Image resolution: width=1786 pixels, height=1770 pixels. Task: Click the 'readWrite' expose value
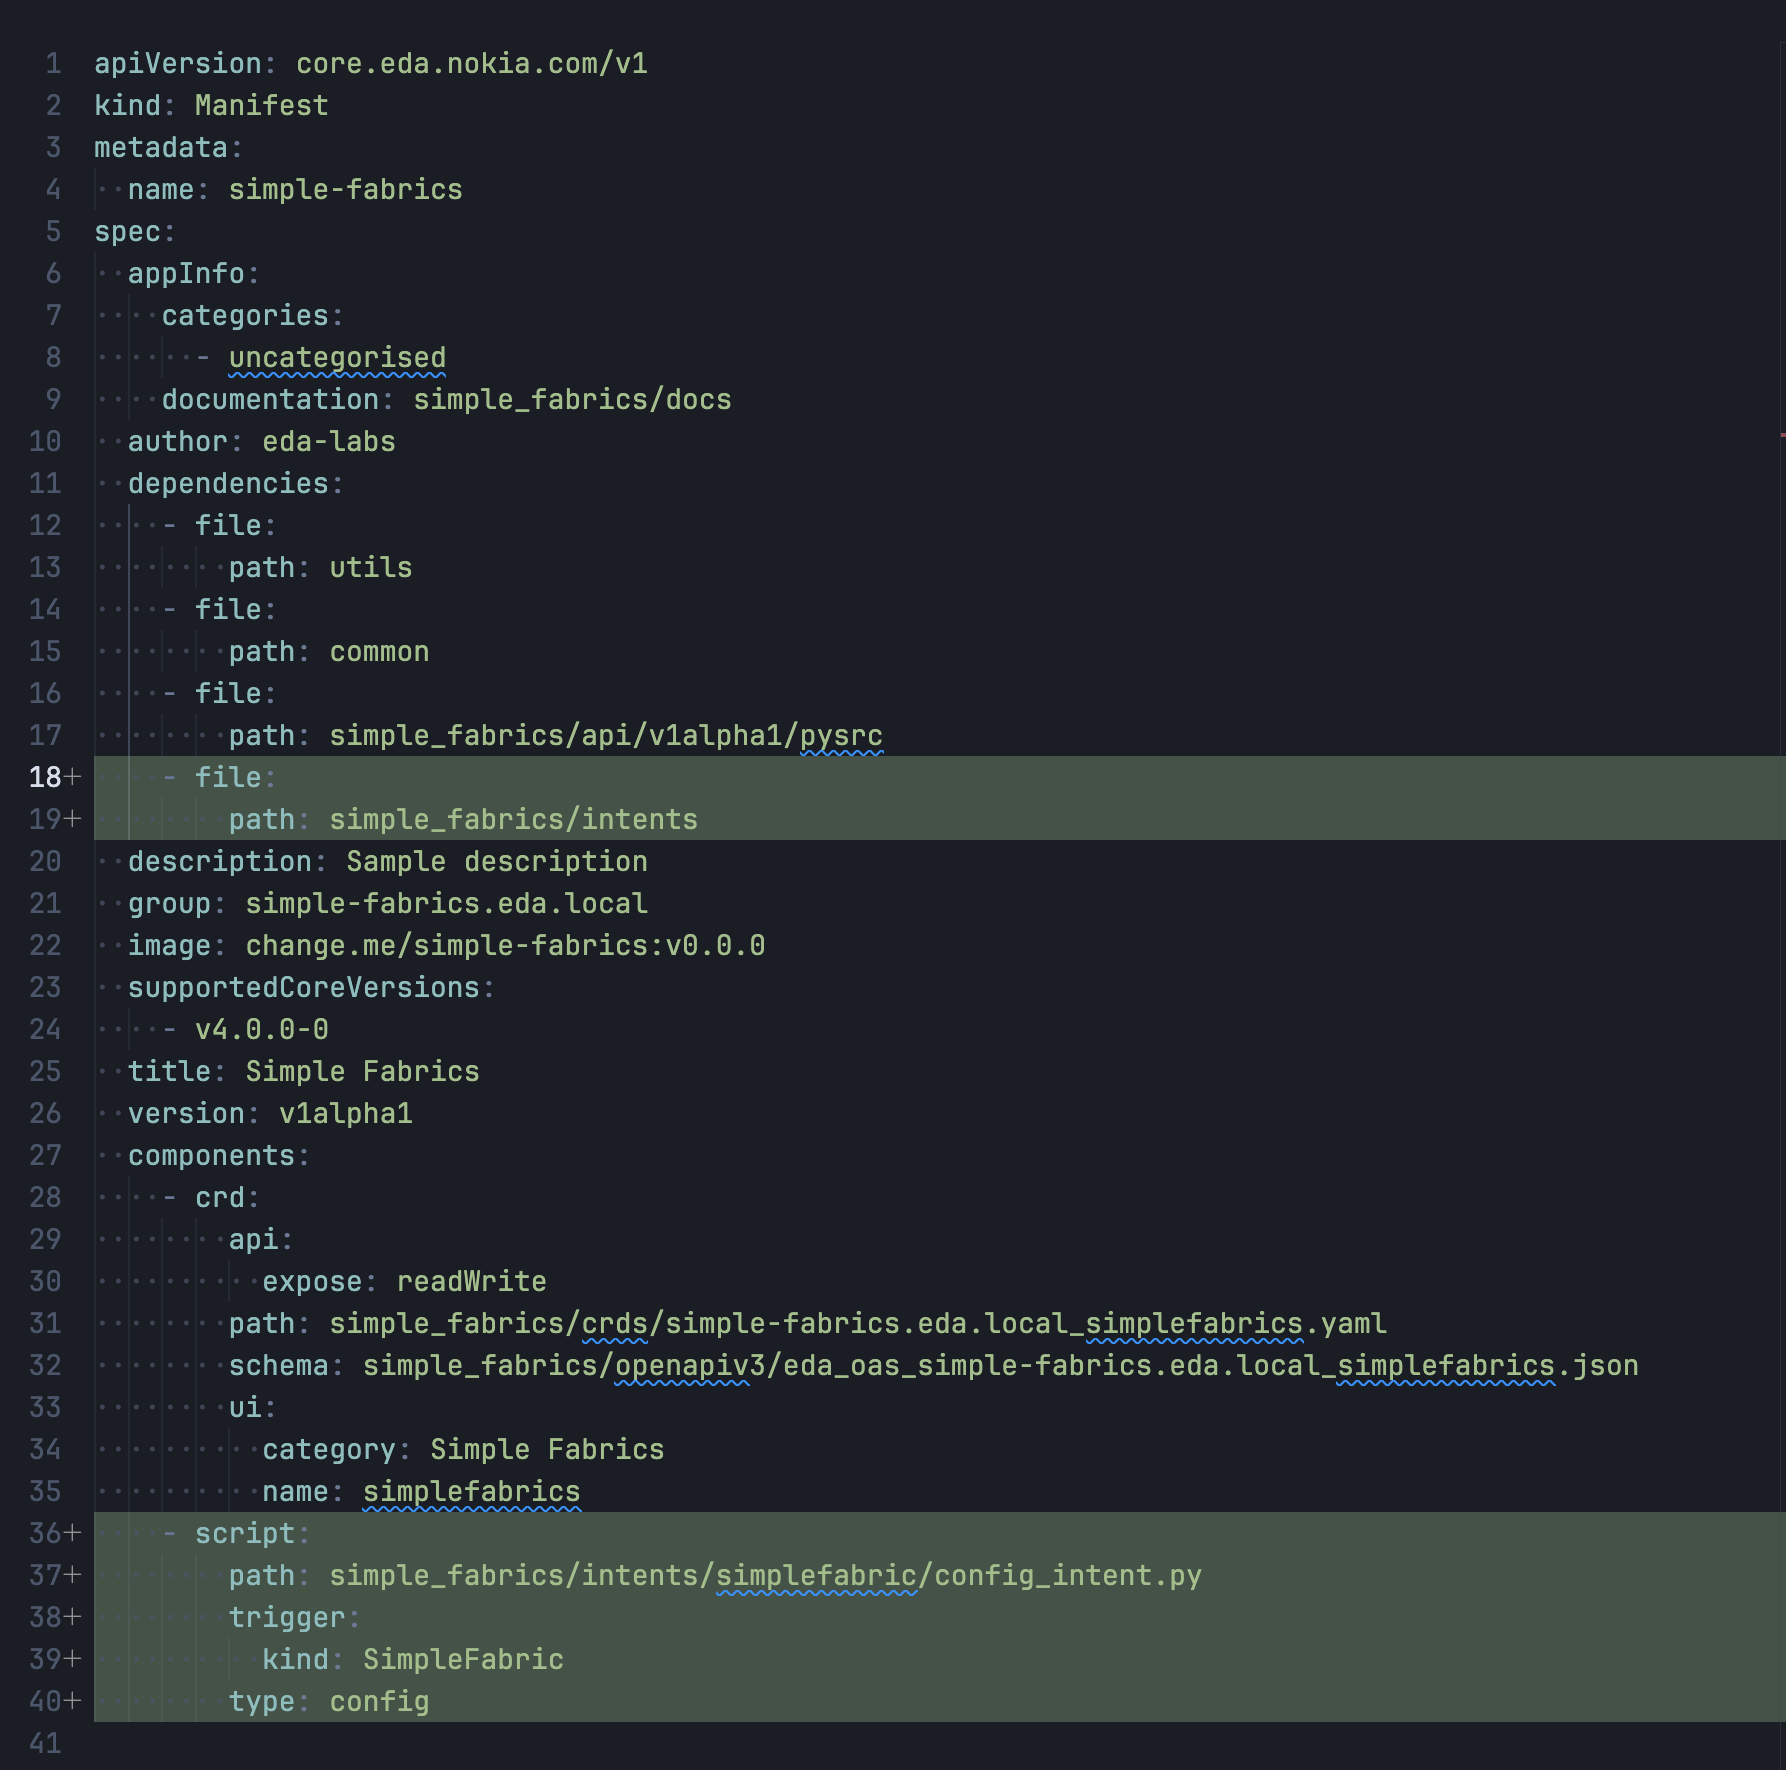point(471,1281)
